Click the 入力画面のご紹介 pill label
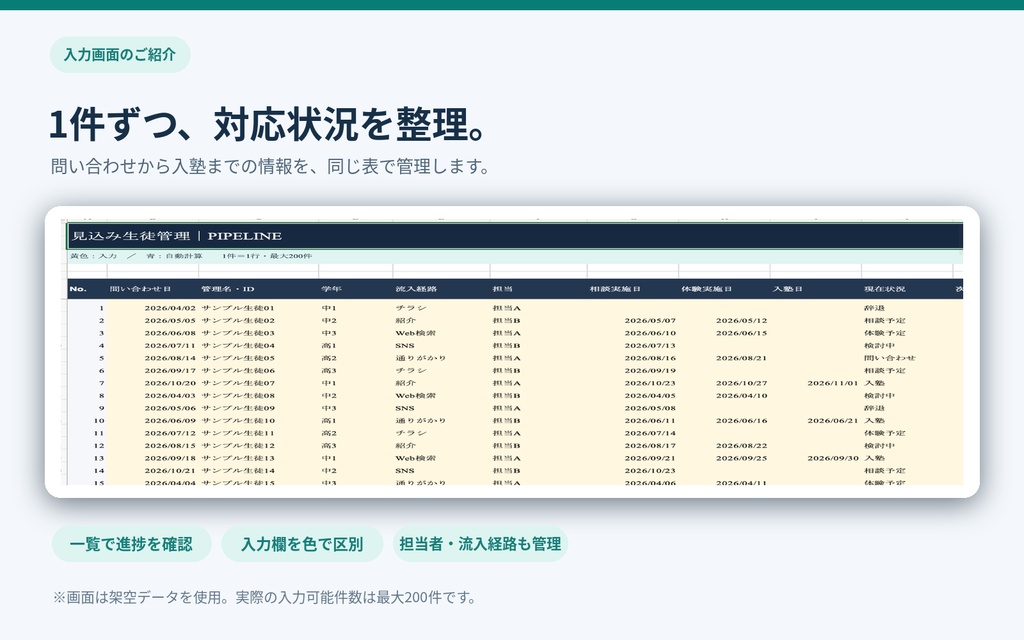 120,55
